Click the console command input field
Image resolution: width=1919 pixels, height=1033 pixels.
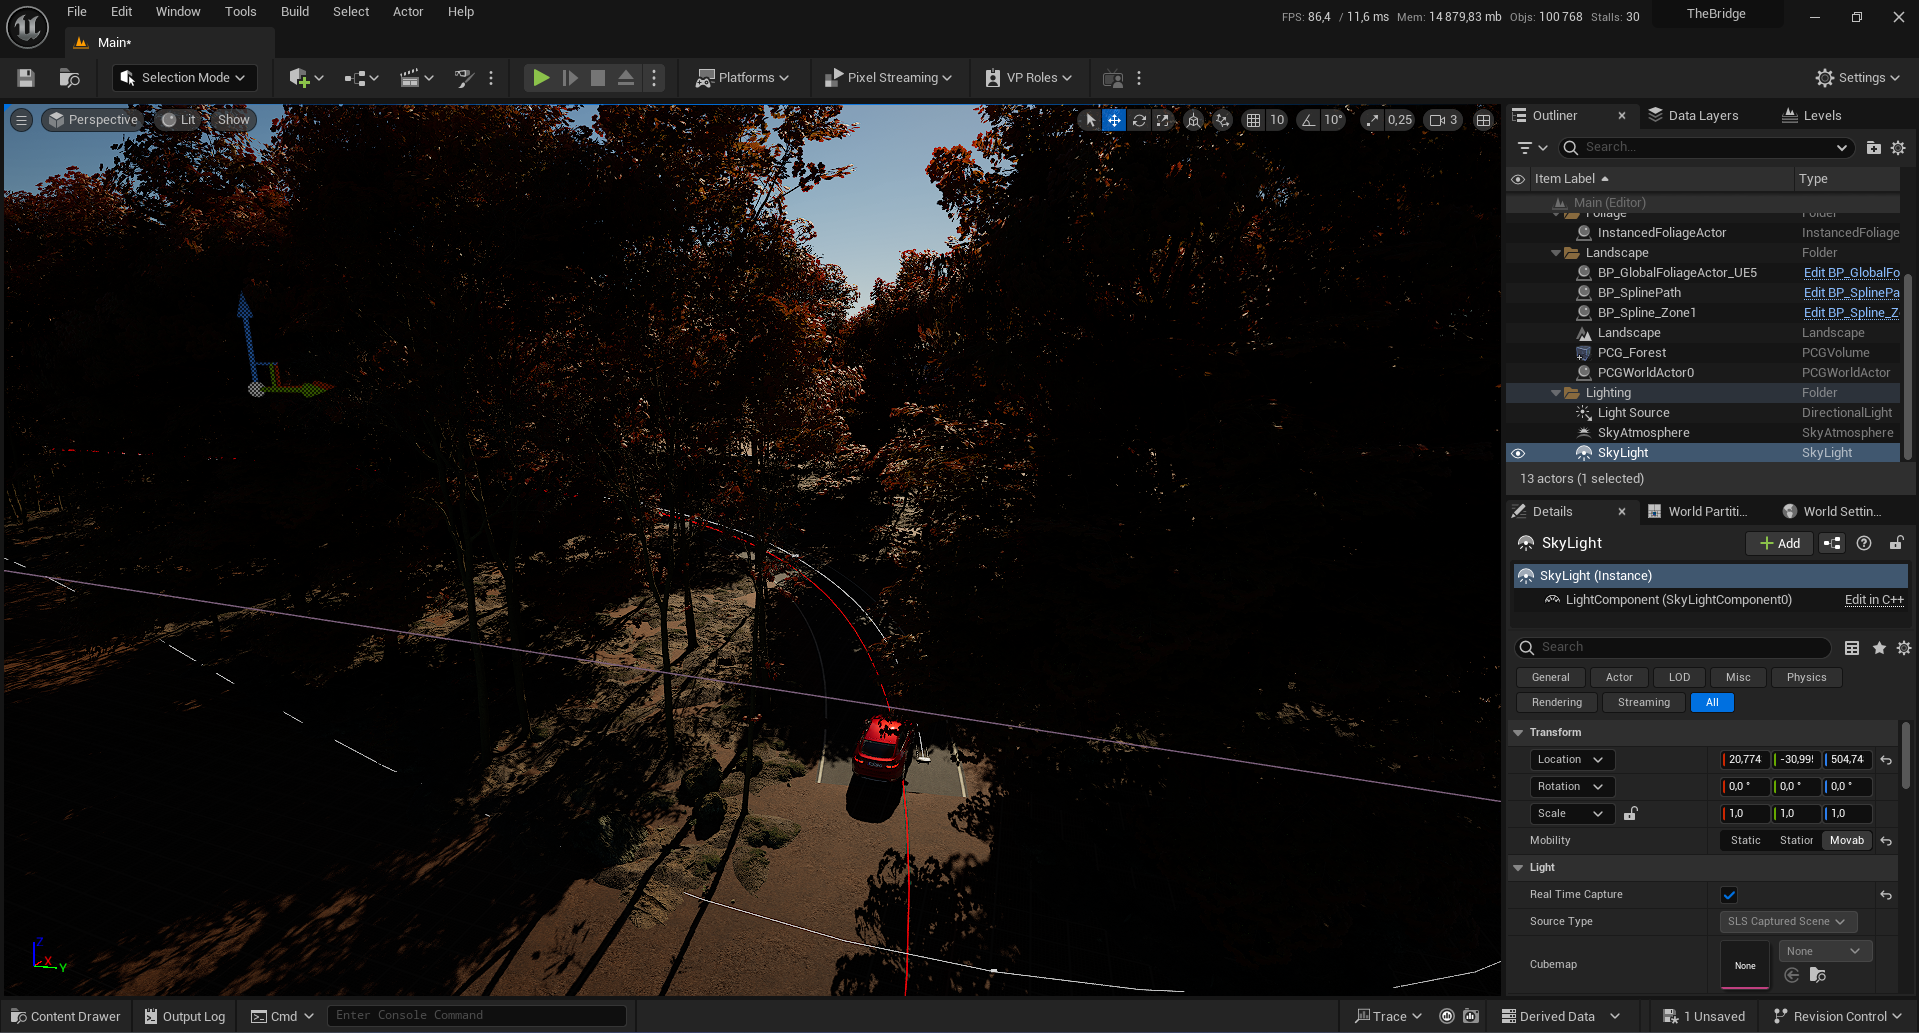477,1016
